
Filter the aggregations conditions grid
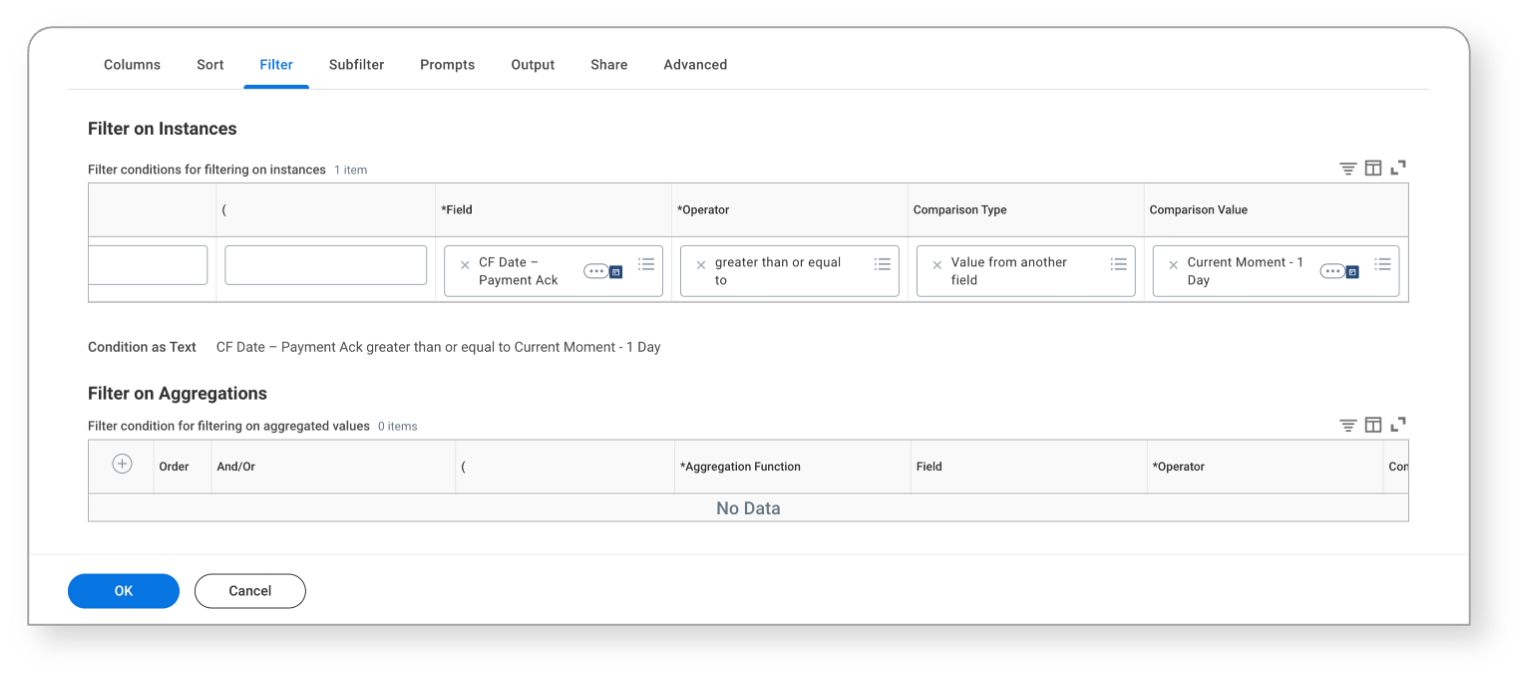(1348, 425)
